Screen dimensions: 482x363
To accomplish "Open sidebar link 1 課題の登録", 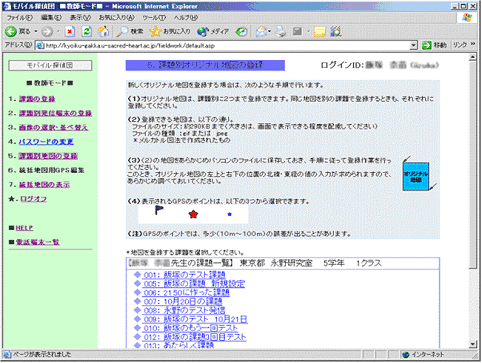I will click(37, 99).
